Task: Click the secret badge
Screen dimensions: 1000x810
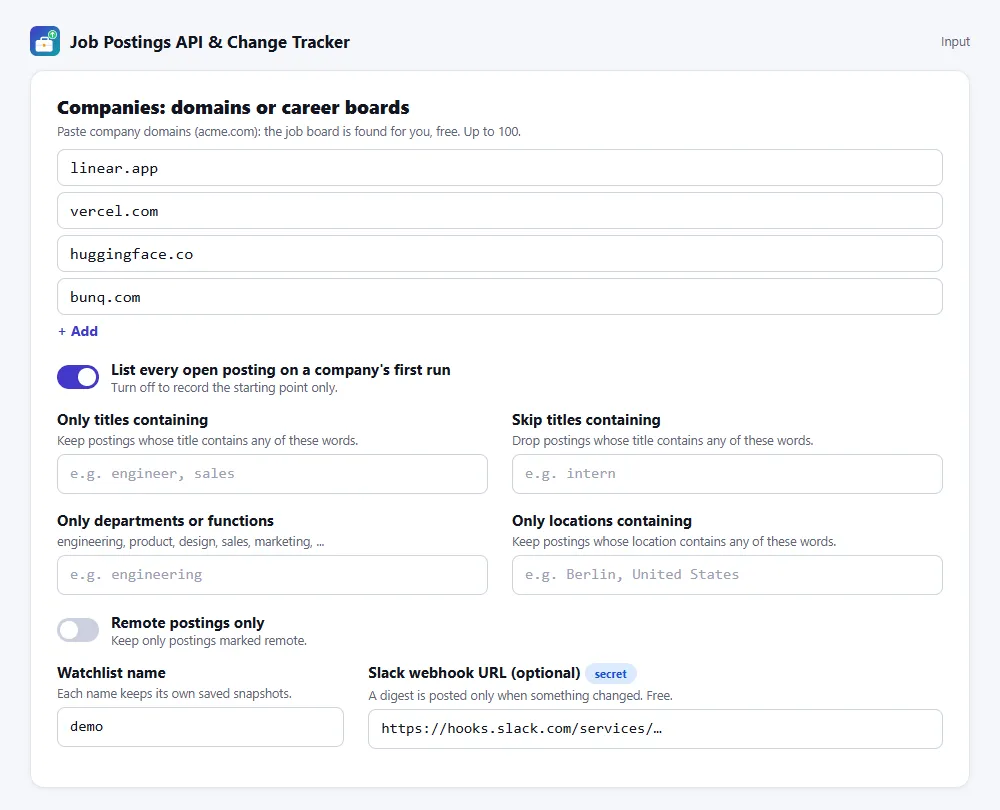Action: (610, 674)
